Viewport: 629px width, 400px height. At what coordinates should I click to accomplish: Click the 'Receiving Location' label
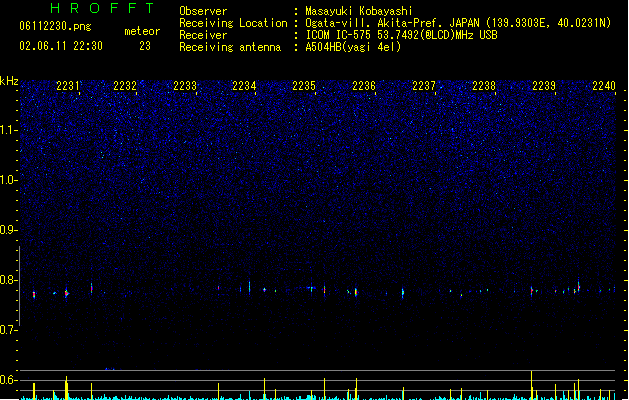point(233,24)
